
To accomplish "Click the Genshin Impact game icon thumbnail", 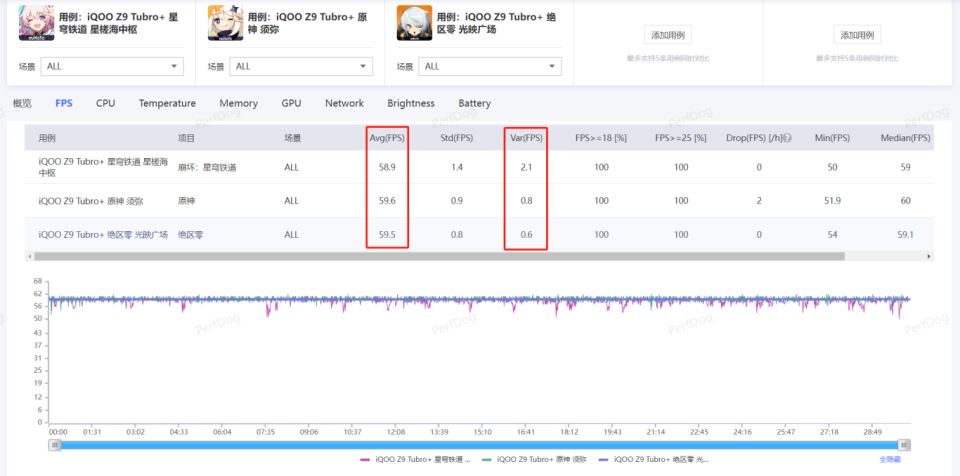I will 225,23.
